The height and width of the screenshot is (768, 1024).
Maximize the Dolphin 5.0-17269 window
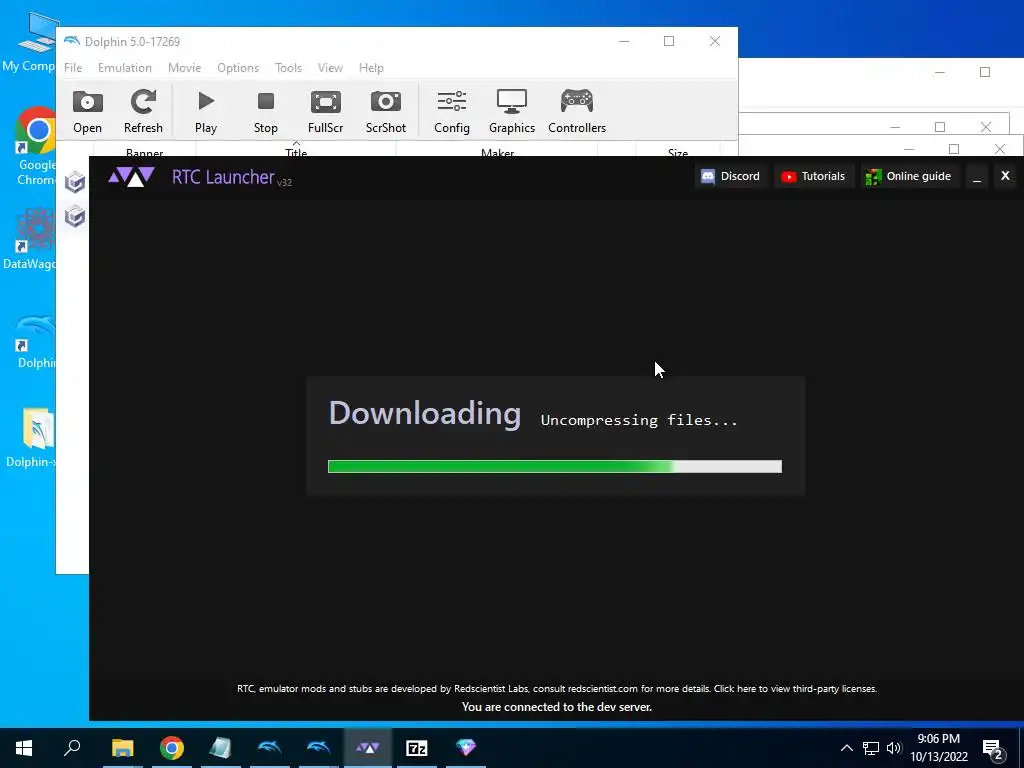(x=669, y=41)
